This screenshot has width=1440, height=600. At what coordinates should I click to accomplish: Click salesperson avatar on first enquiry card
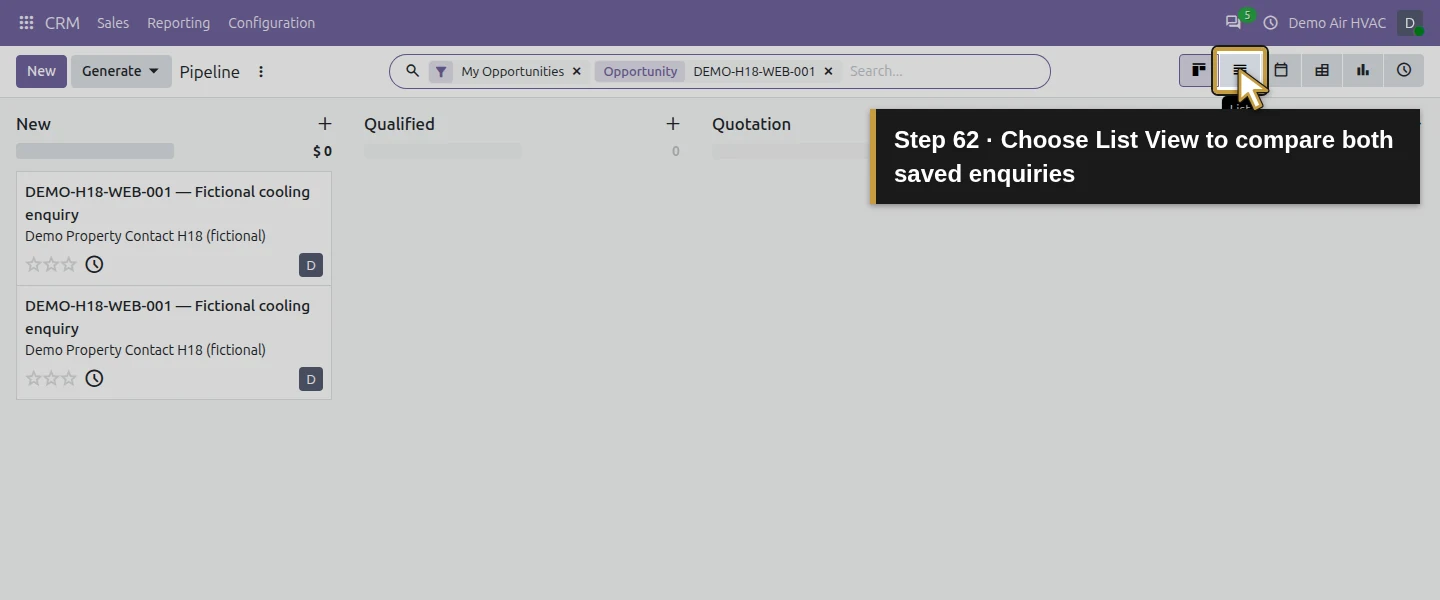tap(311, 265)
